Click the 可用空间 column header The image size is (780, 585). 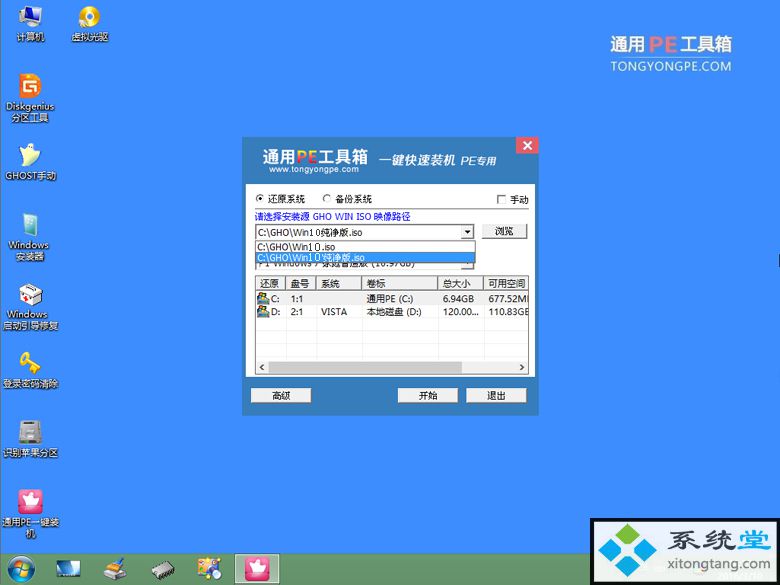point(506,284)
